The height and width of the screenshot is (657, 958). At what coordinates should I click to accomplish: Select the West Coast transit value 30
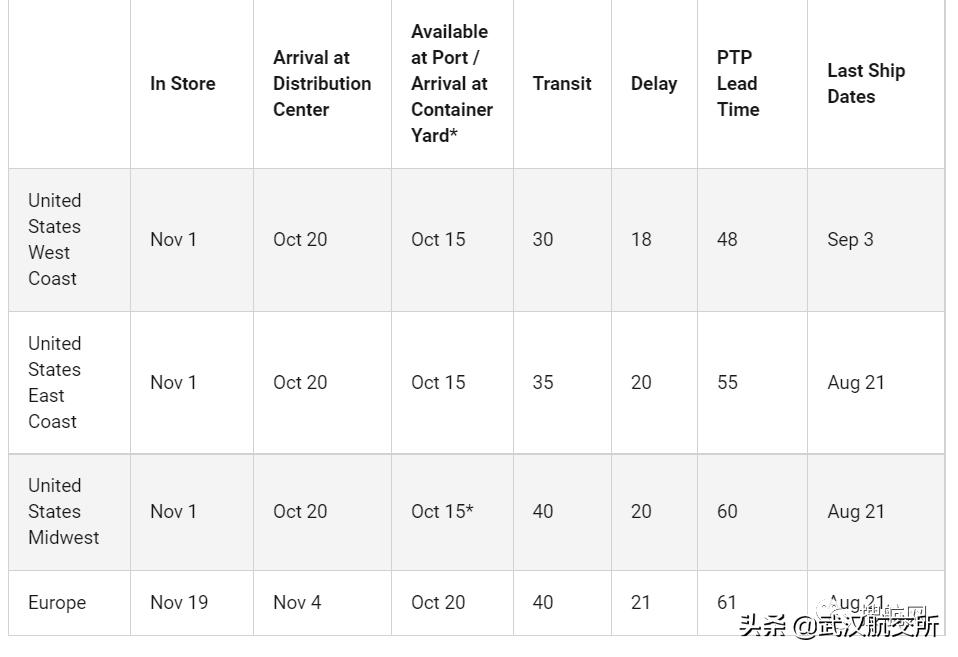[x=543, y=240]
